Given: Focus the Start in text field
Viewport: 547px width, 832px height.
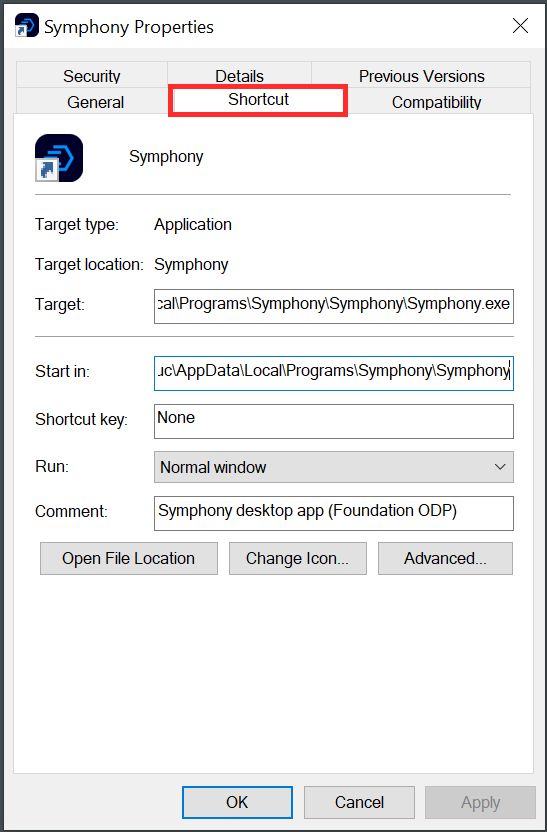Looking at the screenshot, I should [x=334, y=373].
